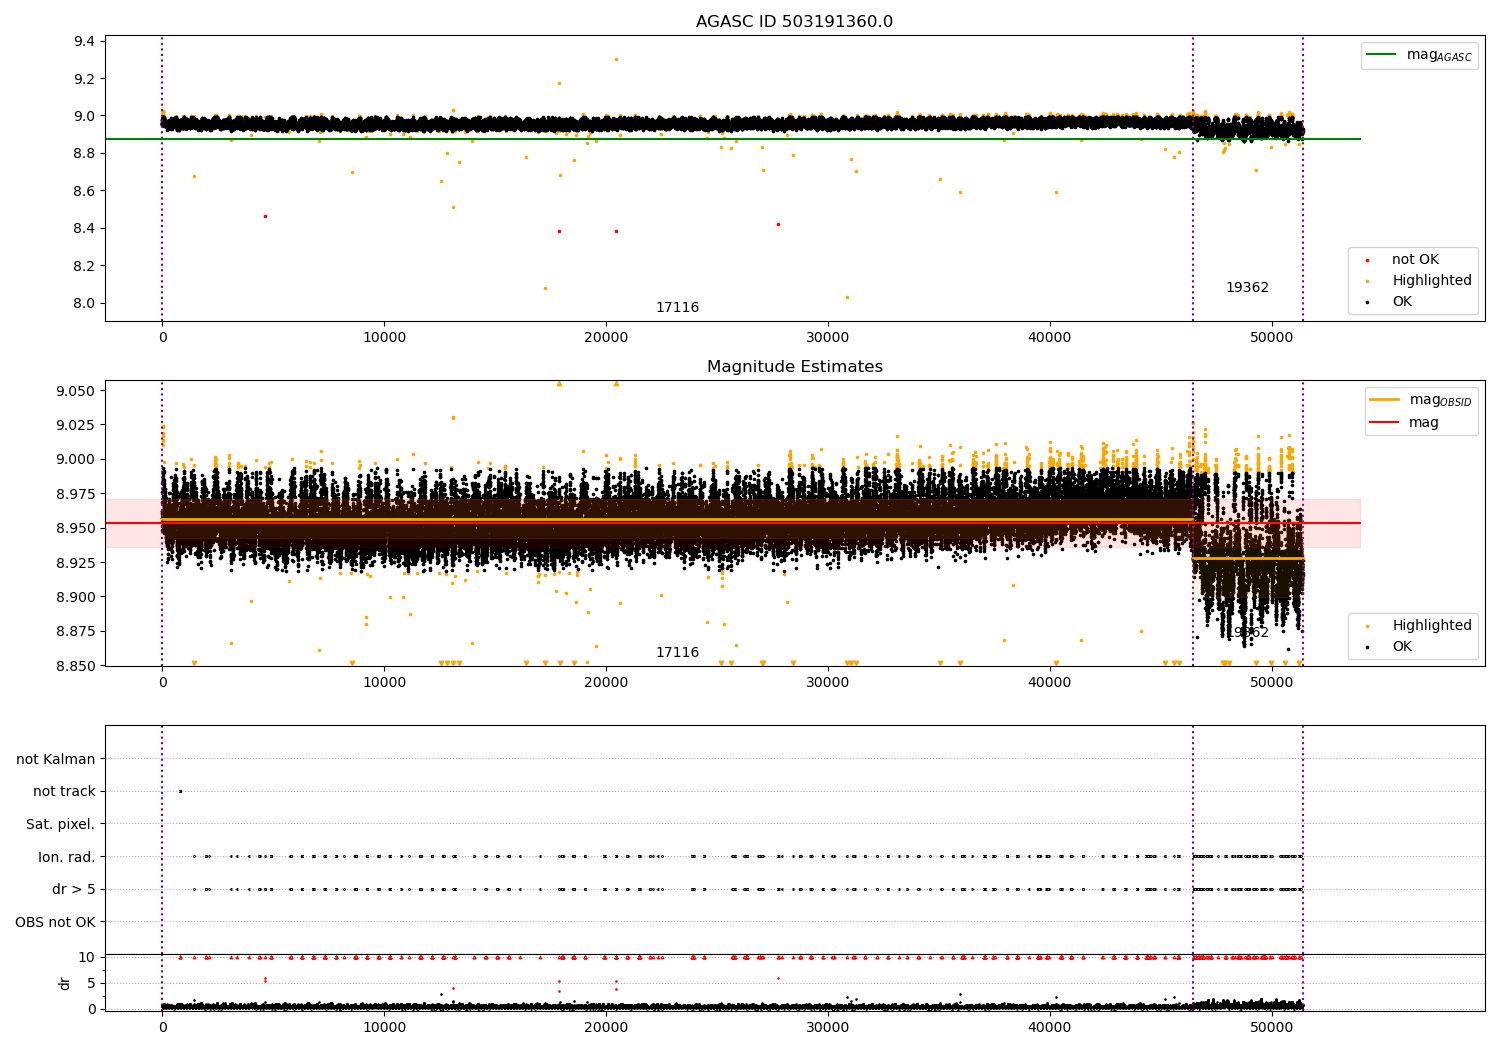The height and width of the screenshot is (1050, 1500).
Task: Click the 20000 x-tick under the AGASC ID plot
Action: click(606, 338)
